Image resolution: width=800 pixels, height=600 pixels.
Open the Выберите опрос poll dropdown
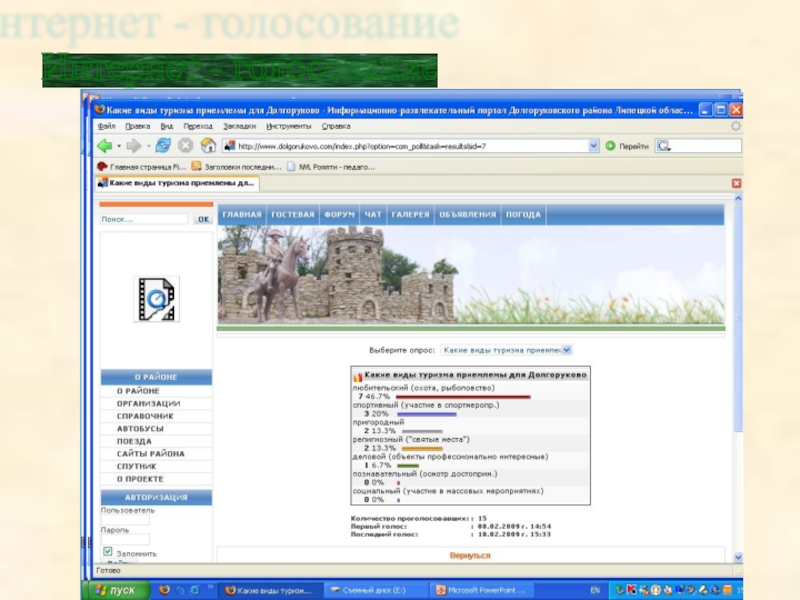tap(566, 350)
